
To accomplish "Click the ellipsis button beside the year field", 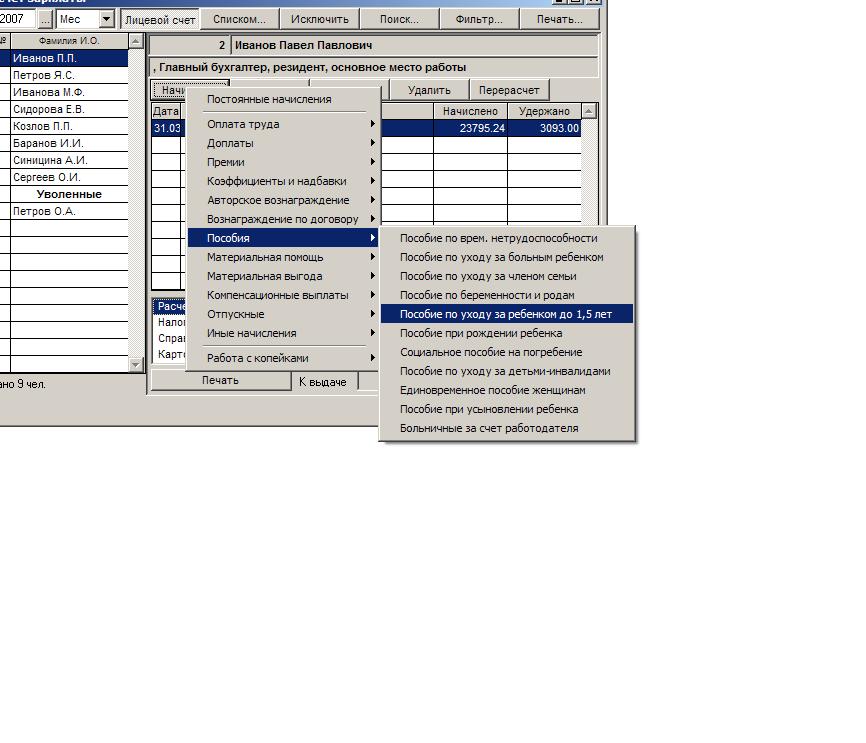I will coord(45,19).
